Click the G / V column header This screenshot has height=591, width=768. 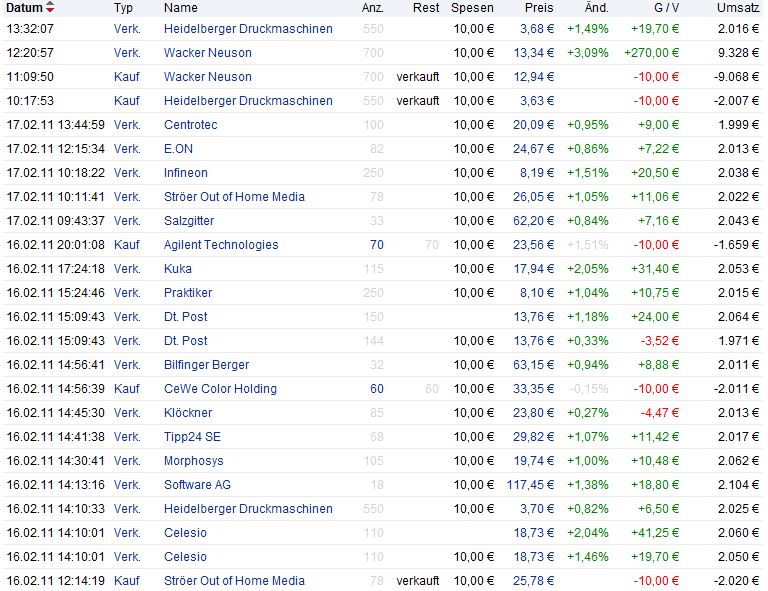click(x=664, y=8)
